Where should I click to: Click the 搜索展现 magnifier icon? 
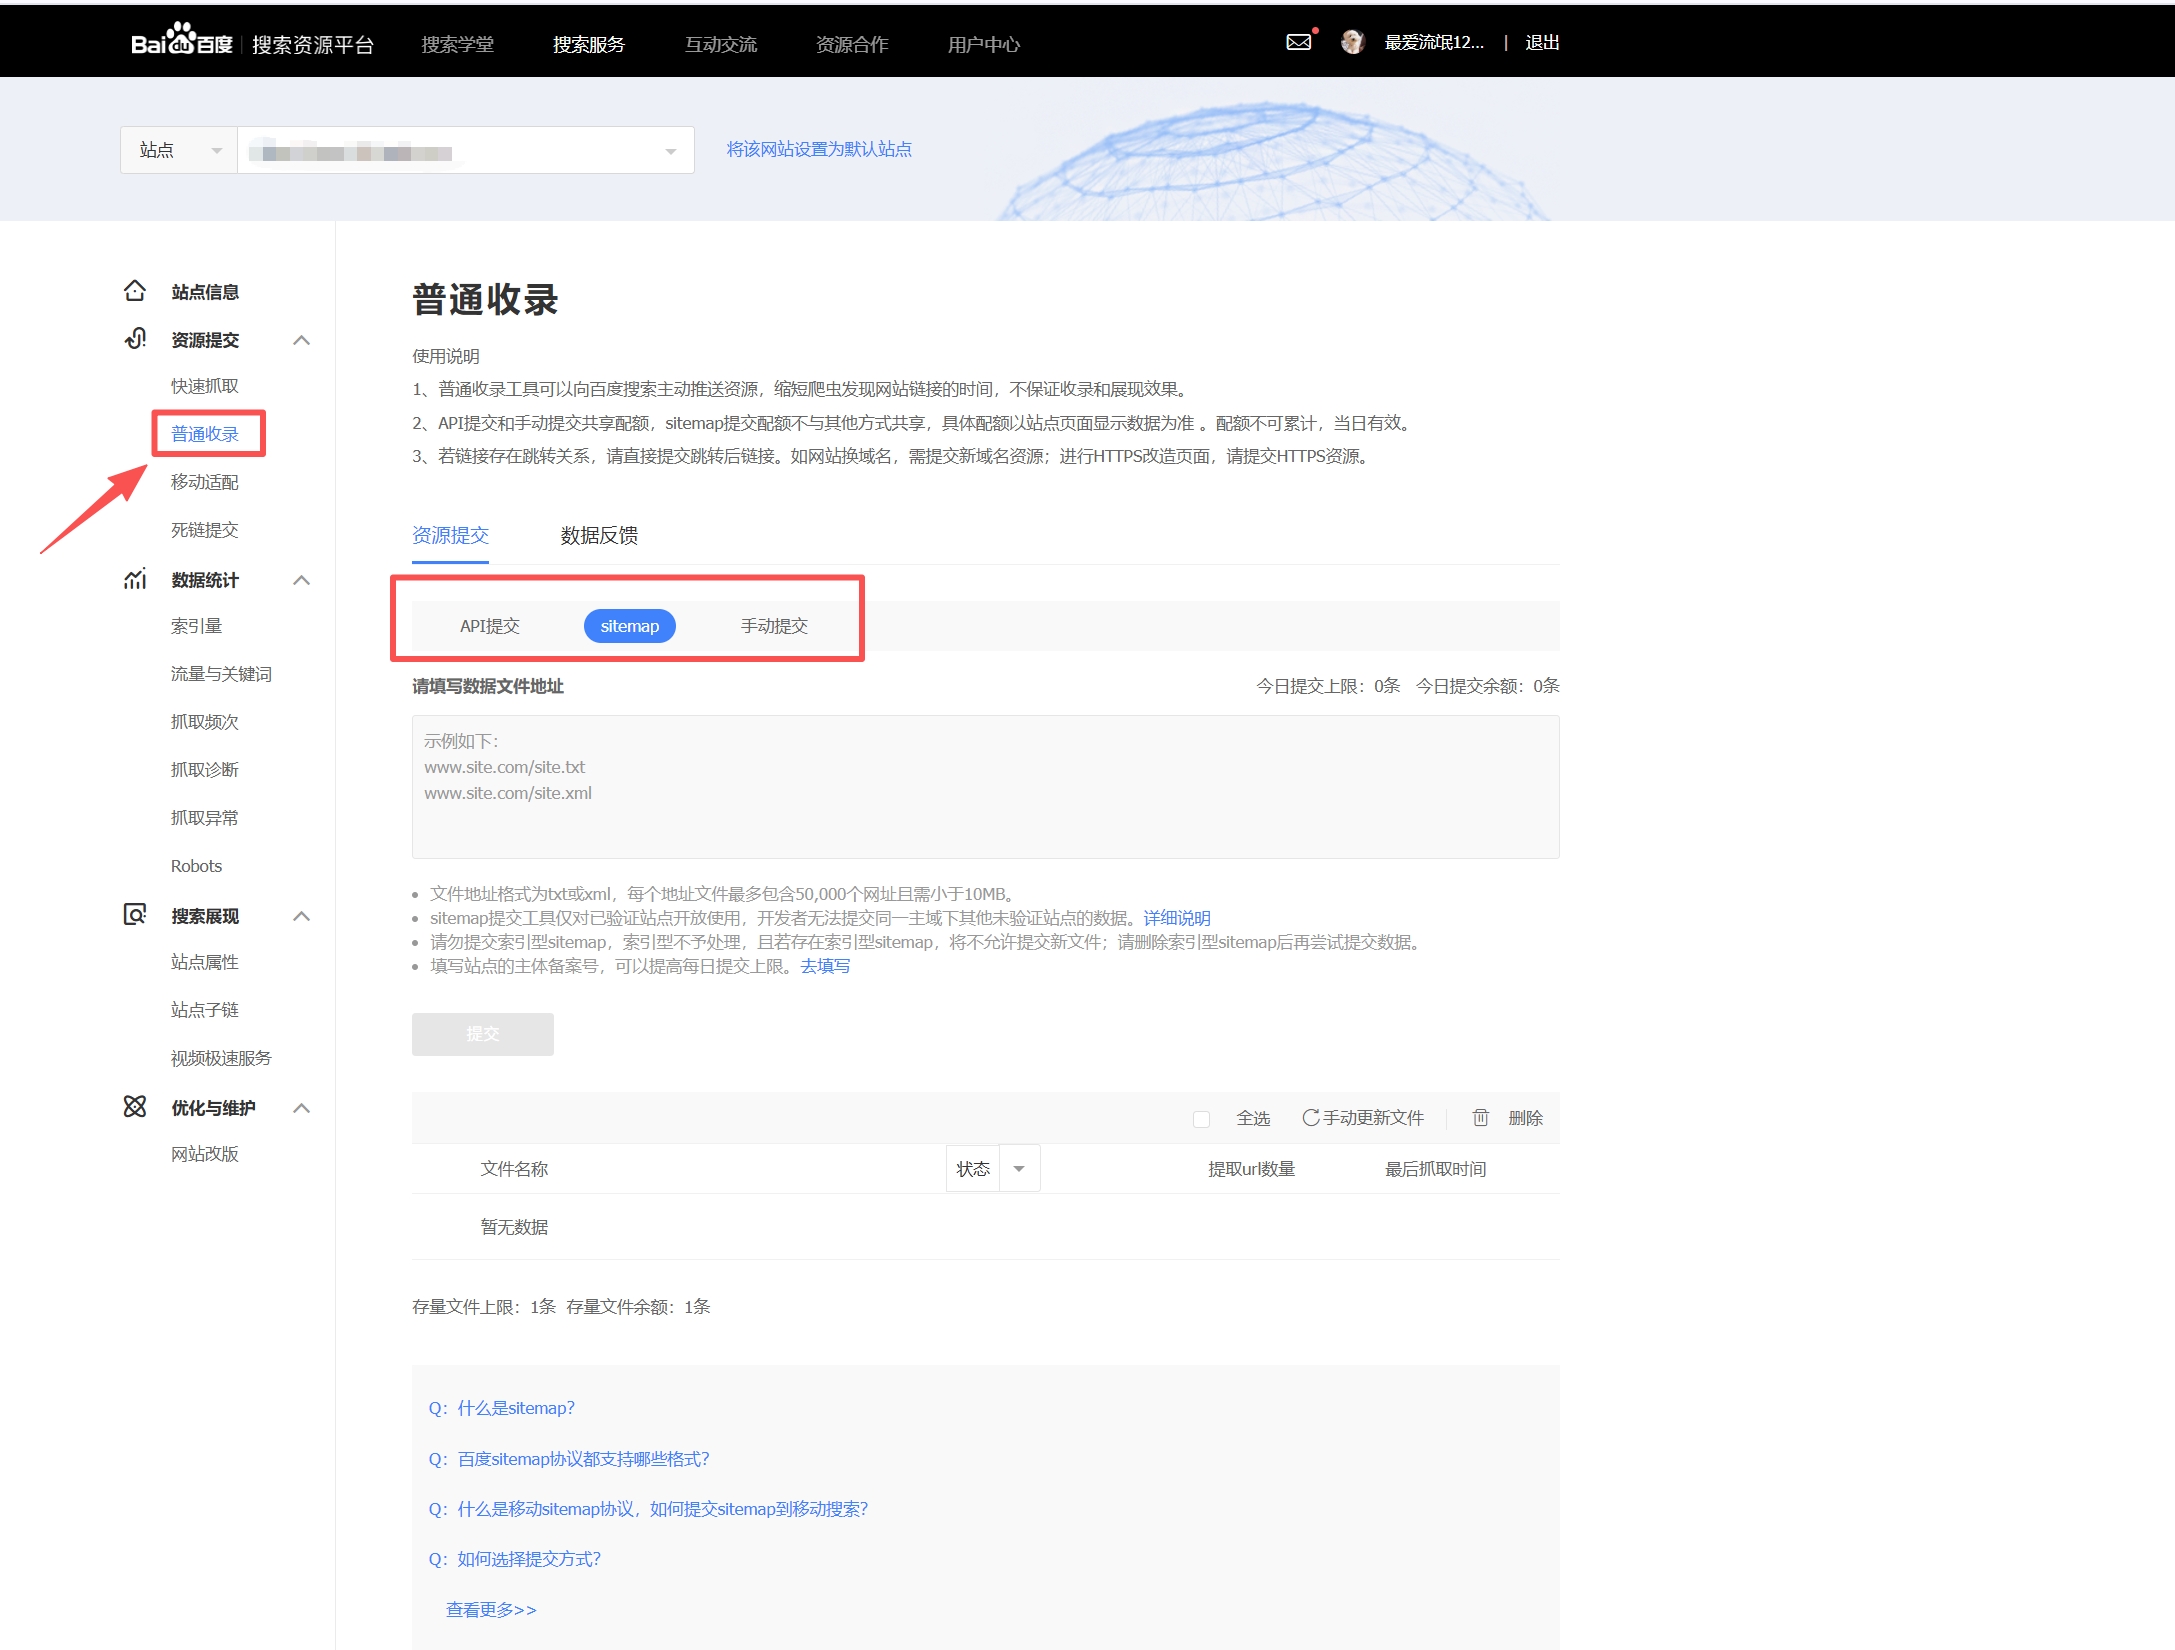tap(135, 915)
